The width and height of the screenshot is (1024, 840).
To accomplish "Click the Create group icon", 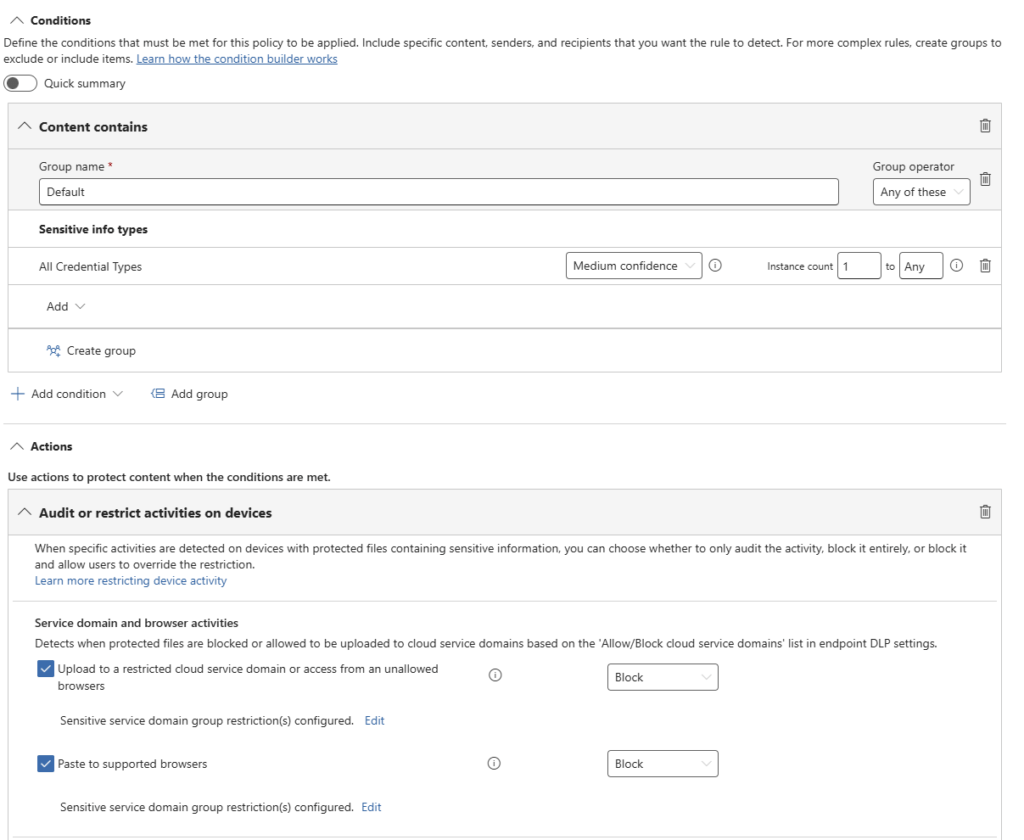I will [x=54, y=351].
